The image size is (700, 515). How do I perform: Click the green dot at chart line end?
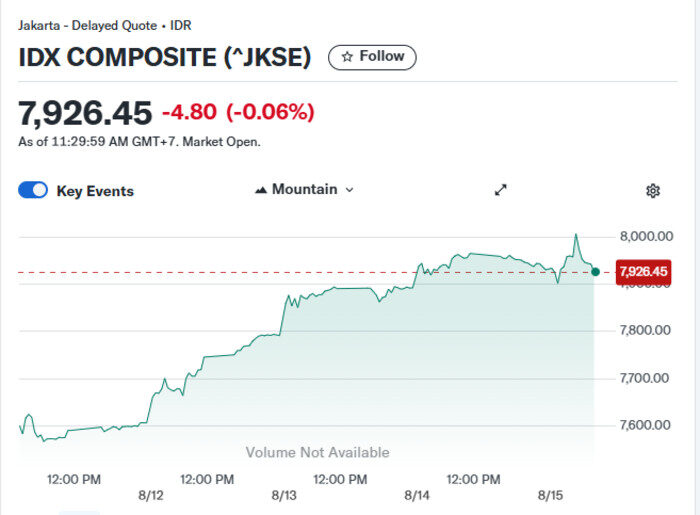(596, 271)
